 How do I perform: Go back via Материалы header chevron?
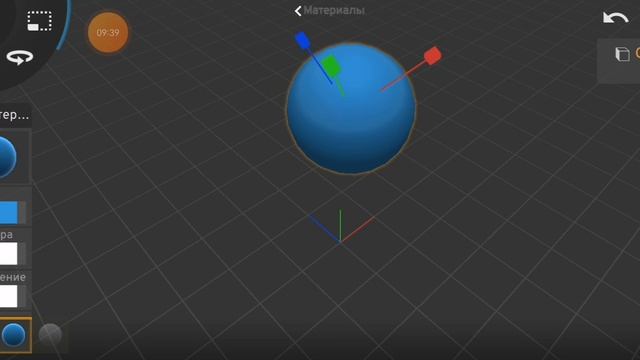click(x=298, y=11)
